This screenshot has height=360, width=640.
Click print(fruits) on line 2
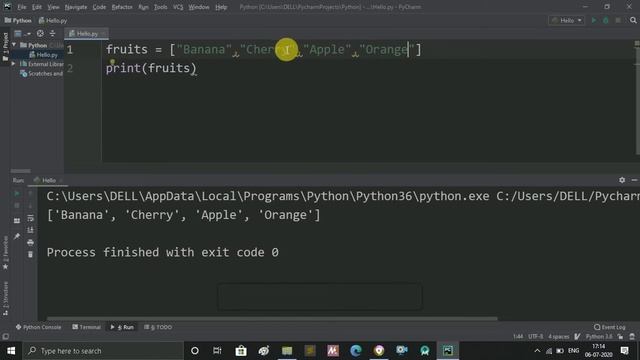[151, 68]
